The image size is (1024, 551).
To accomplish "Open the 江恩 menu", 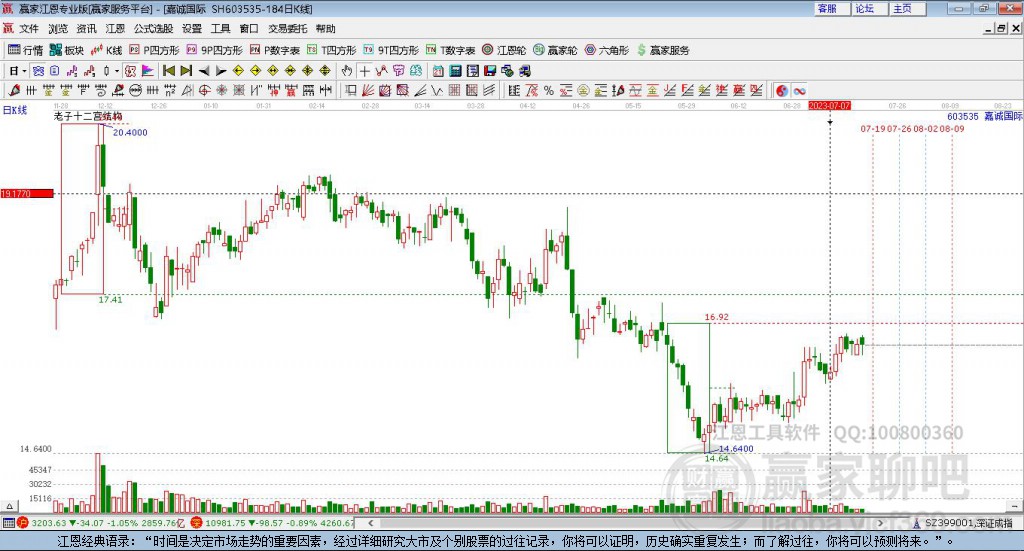I will click(115, 29).
